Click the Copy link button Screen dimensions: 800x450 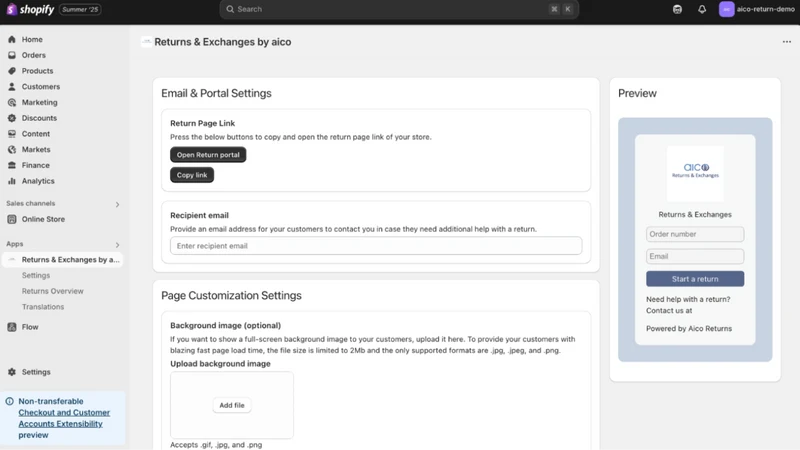(x=192, y=175)
